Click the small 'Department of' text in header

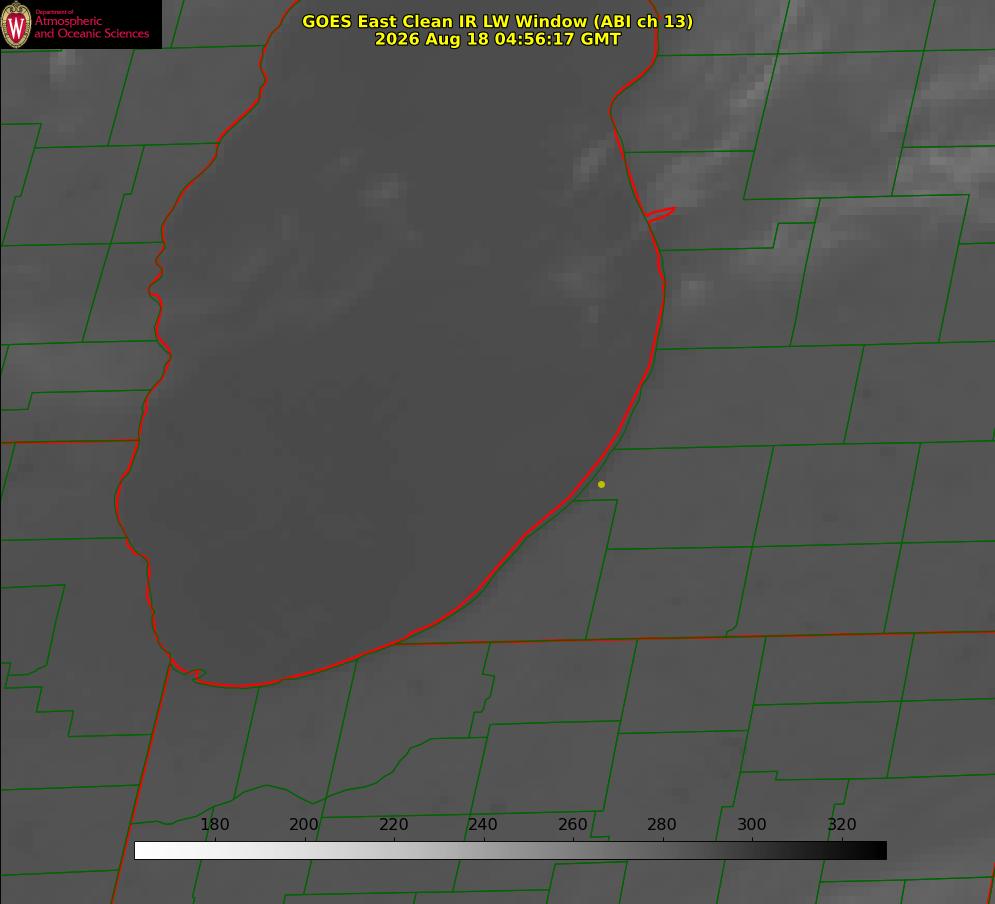point(54,12)
